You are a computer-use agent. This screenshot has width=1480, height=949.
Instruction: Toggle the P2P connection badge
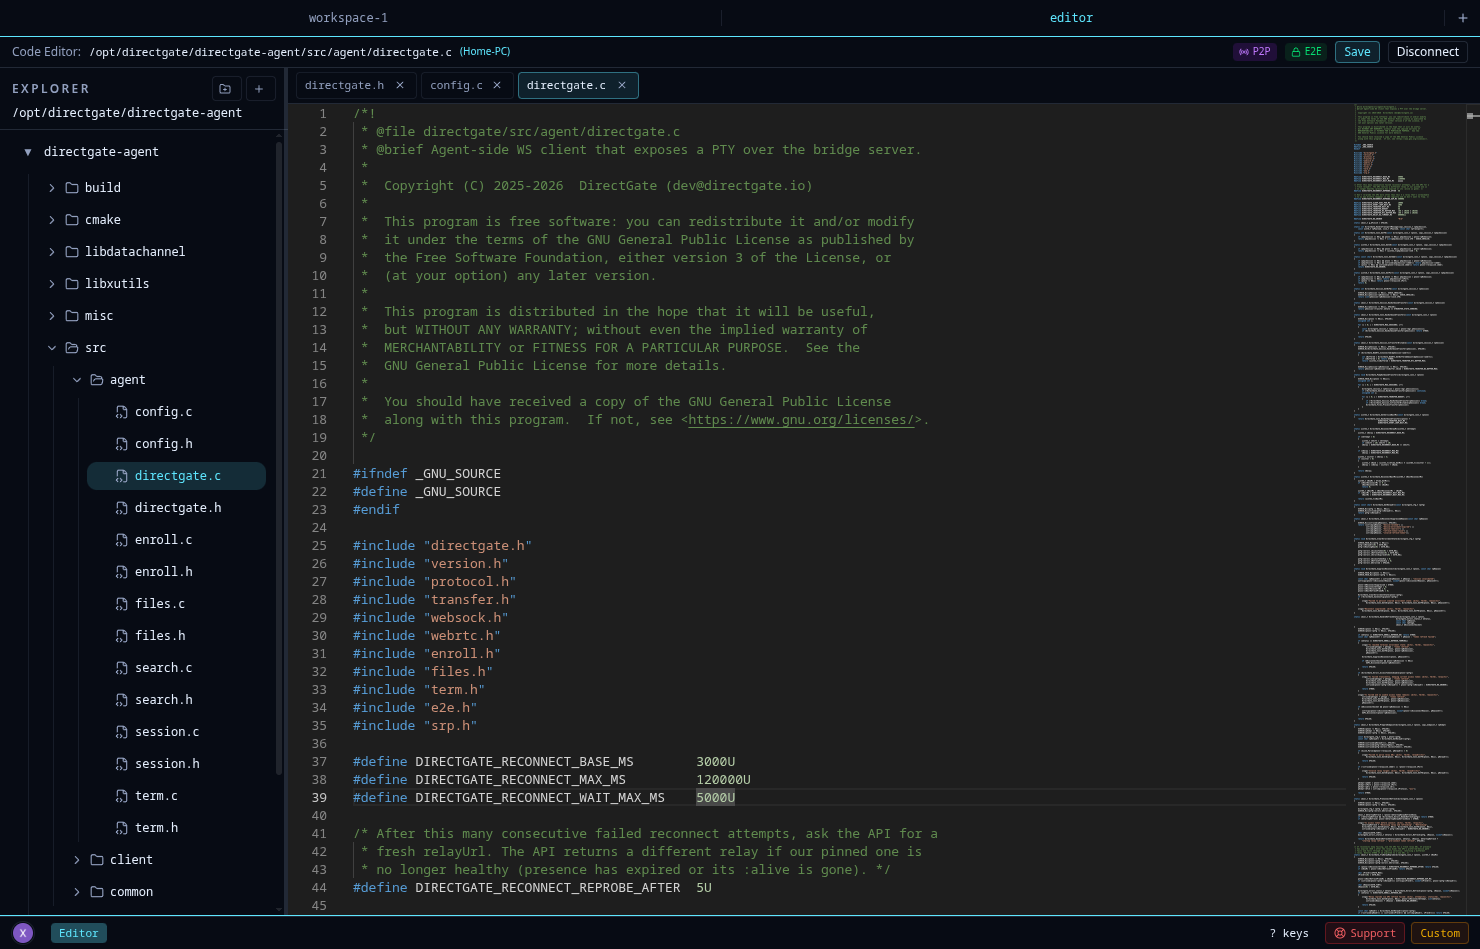pyautogui.click(x=1254, y=52)
